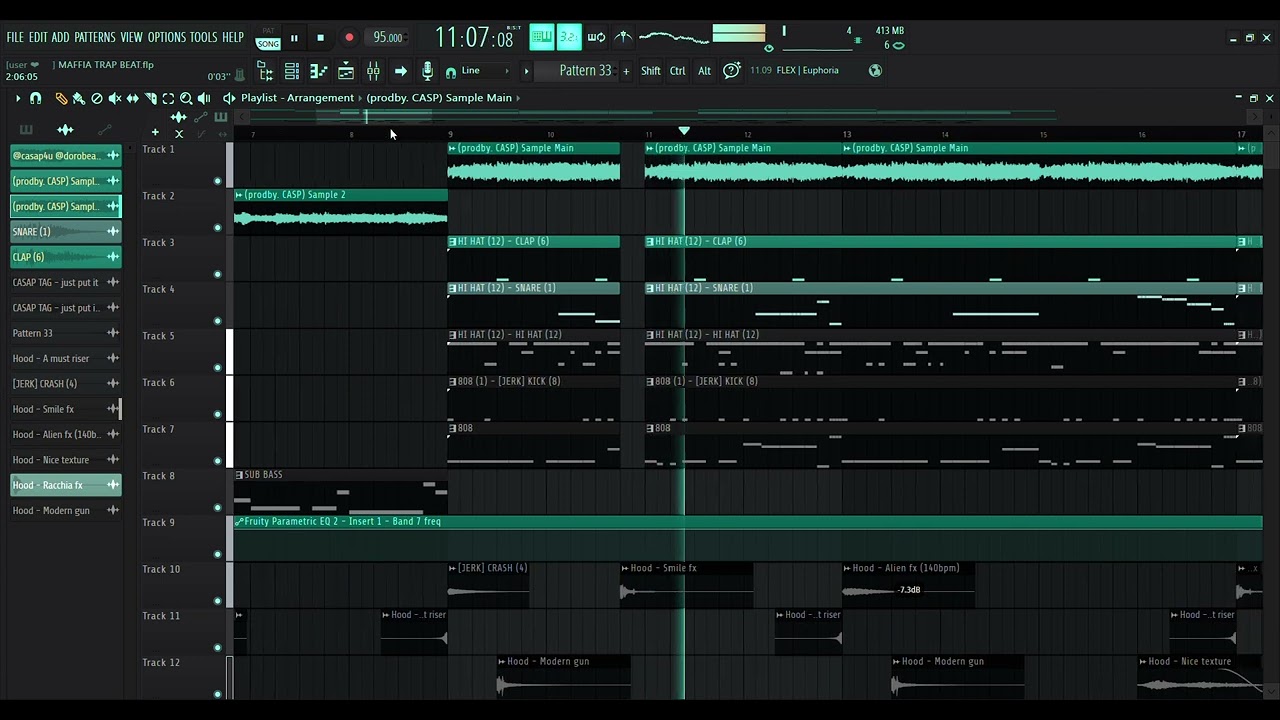Add new pattern with plus beside Pattern 33
The width and height of the screenshot is (1280, 720).
pyautogui.click(x=626, y=71)
